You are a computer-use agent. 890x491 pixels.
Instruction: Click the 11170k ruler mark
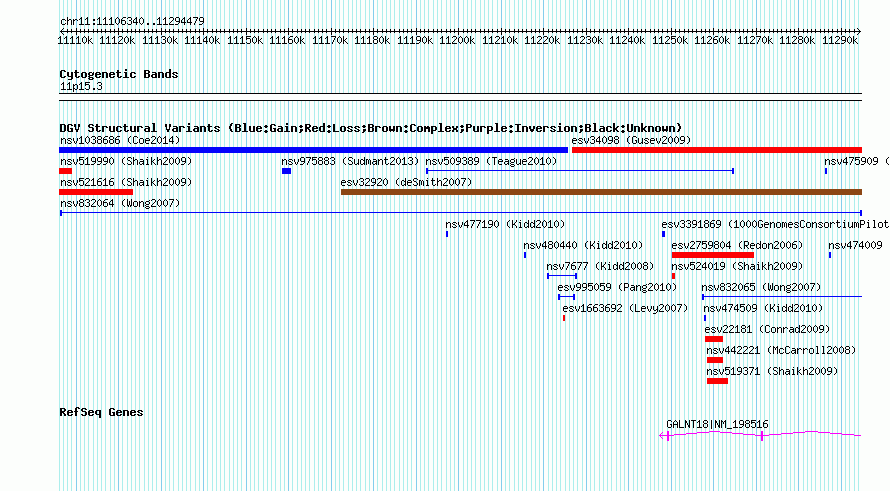330,40
